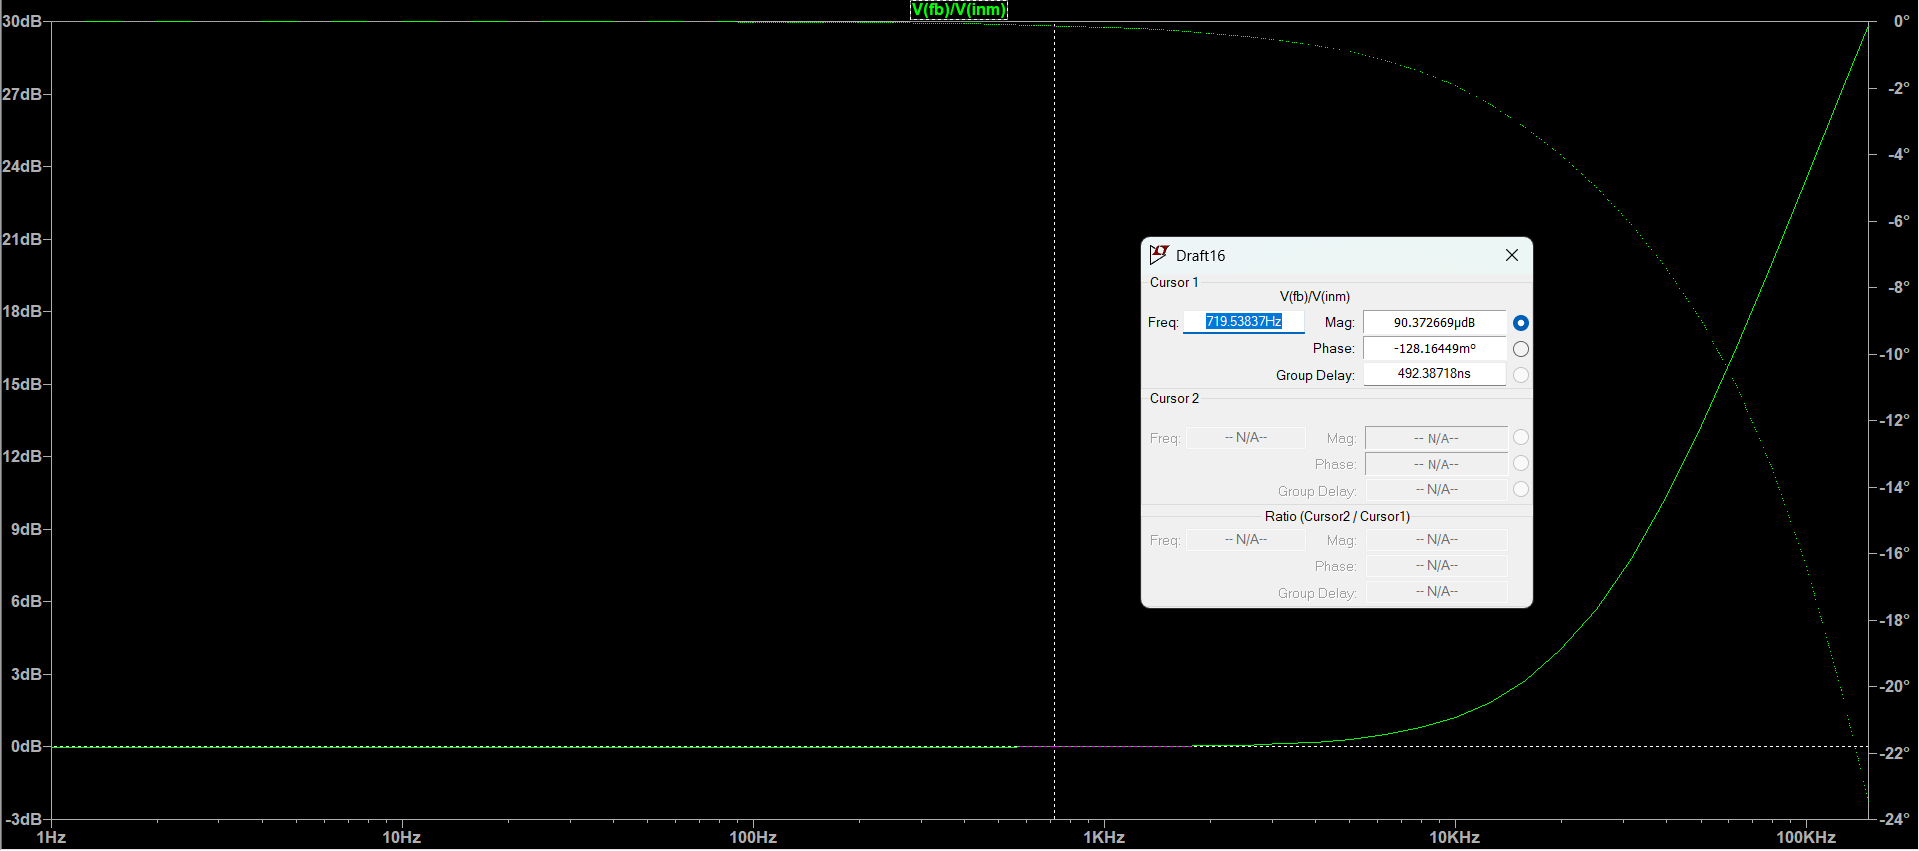The height and width of the screenshot is (851, 1919).
Task: Click the -10° label on phase axis
Action: tap(1894, 354)
